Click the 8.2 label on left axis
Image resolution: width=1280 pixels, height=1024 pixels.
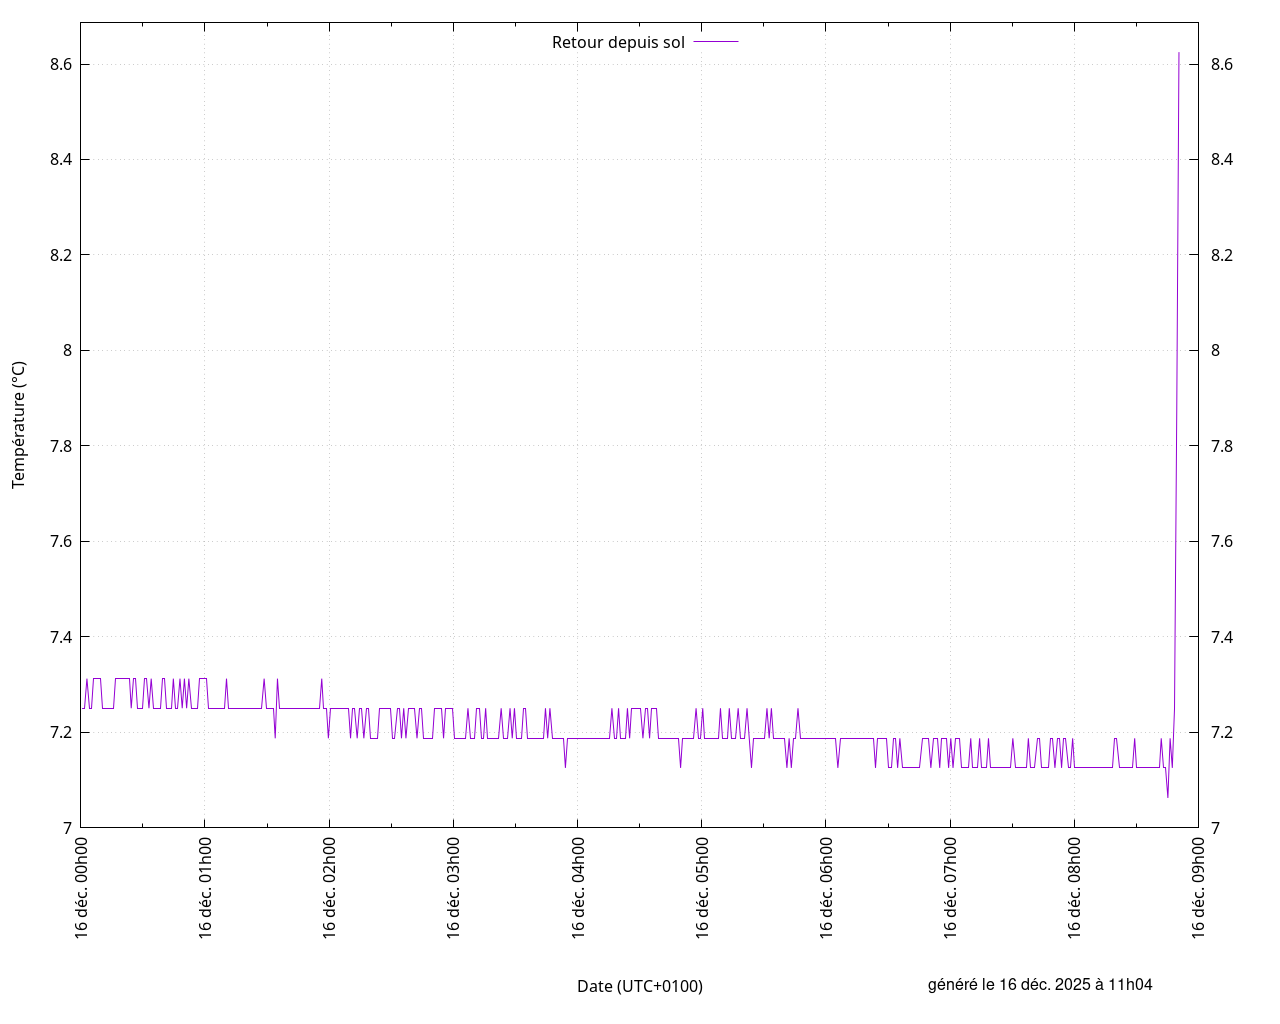point(58,255)
